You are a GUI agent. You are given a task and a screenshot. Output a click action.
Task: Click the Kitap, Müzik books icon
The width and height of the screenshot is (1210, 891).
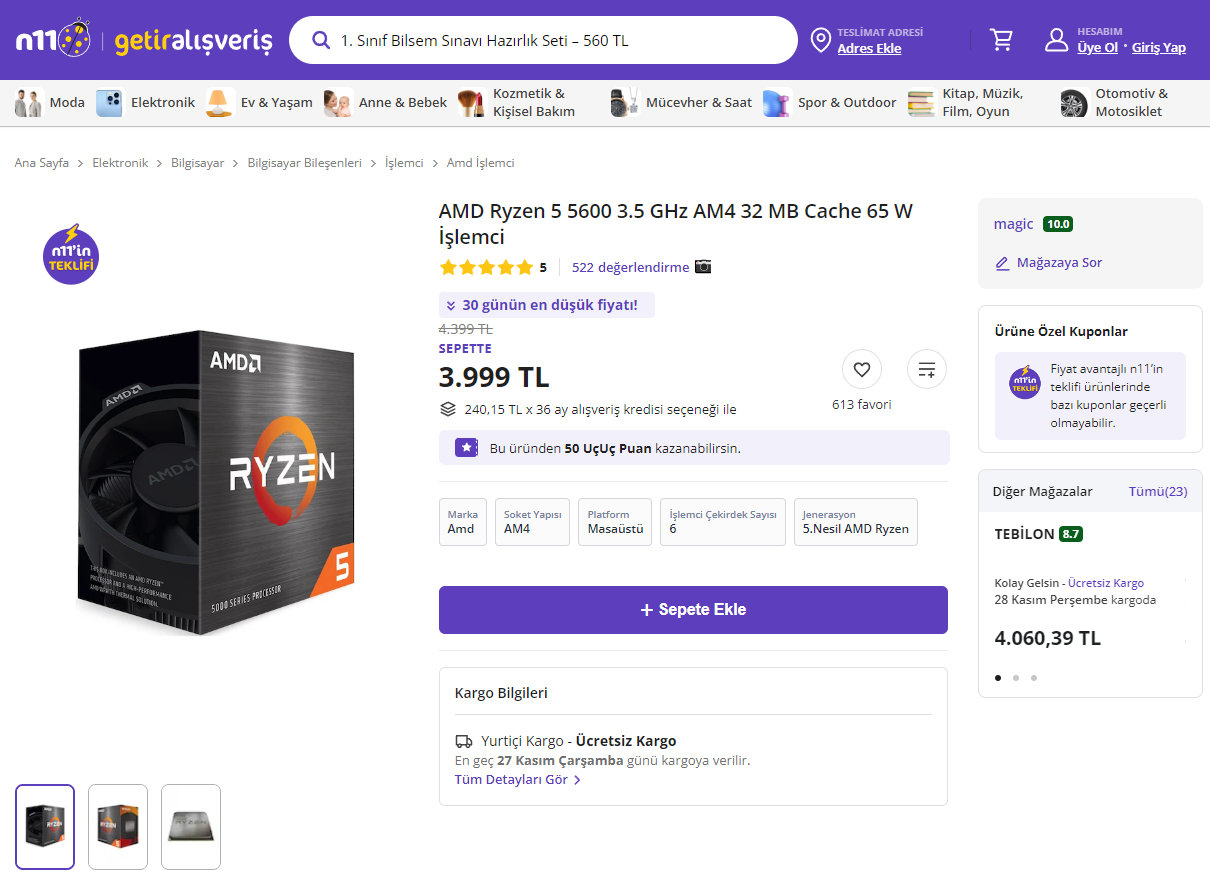(x=921, y=103)
